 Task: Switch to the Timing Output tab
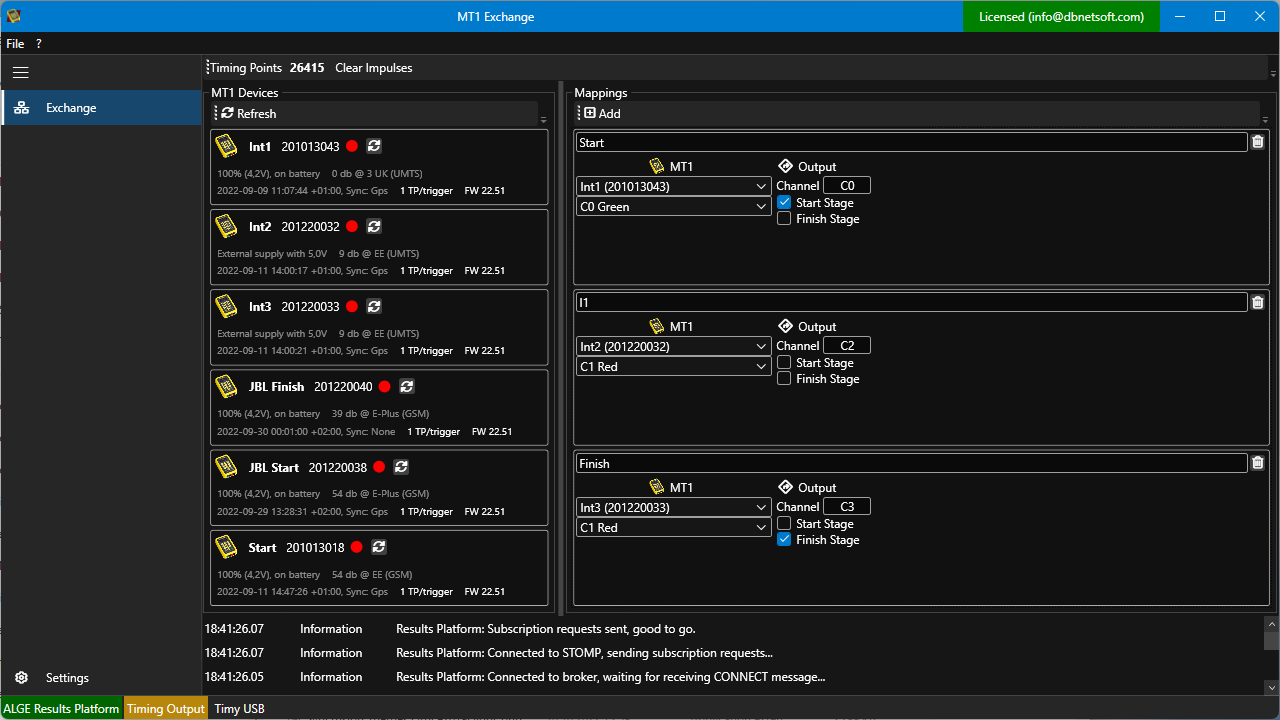pos(166,708)
